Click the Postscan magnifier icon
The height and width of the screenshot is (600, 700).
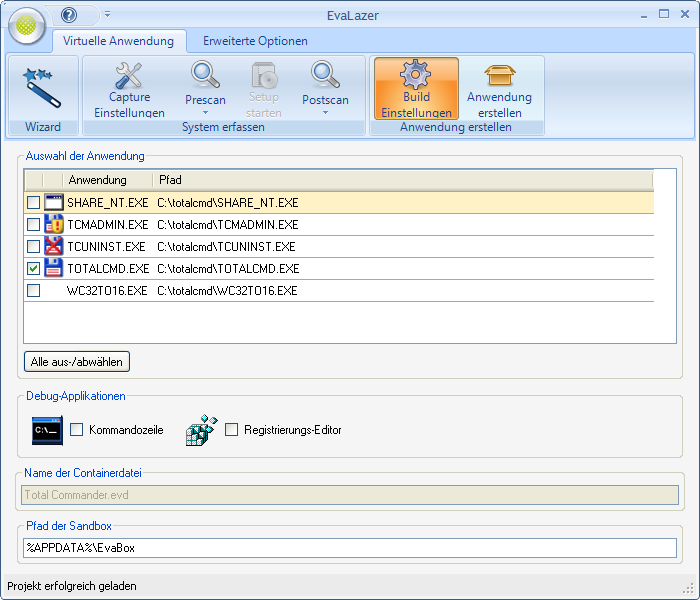click(x=325, y=76)
